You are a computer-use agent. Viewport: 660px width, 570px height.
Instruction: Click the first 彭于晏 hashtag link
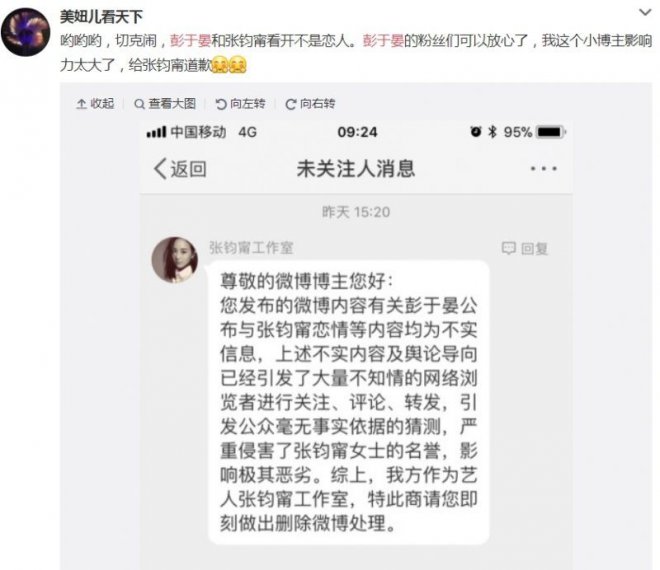190,40
